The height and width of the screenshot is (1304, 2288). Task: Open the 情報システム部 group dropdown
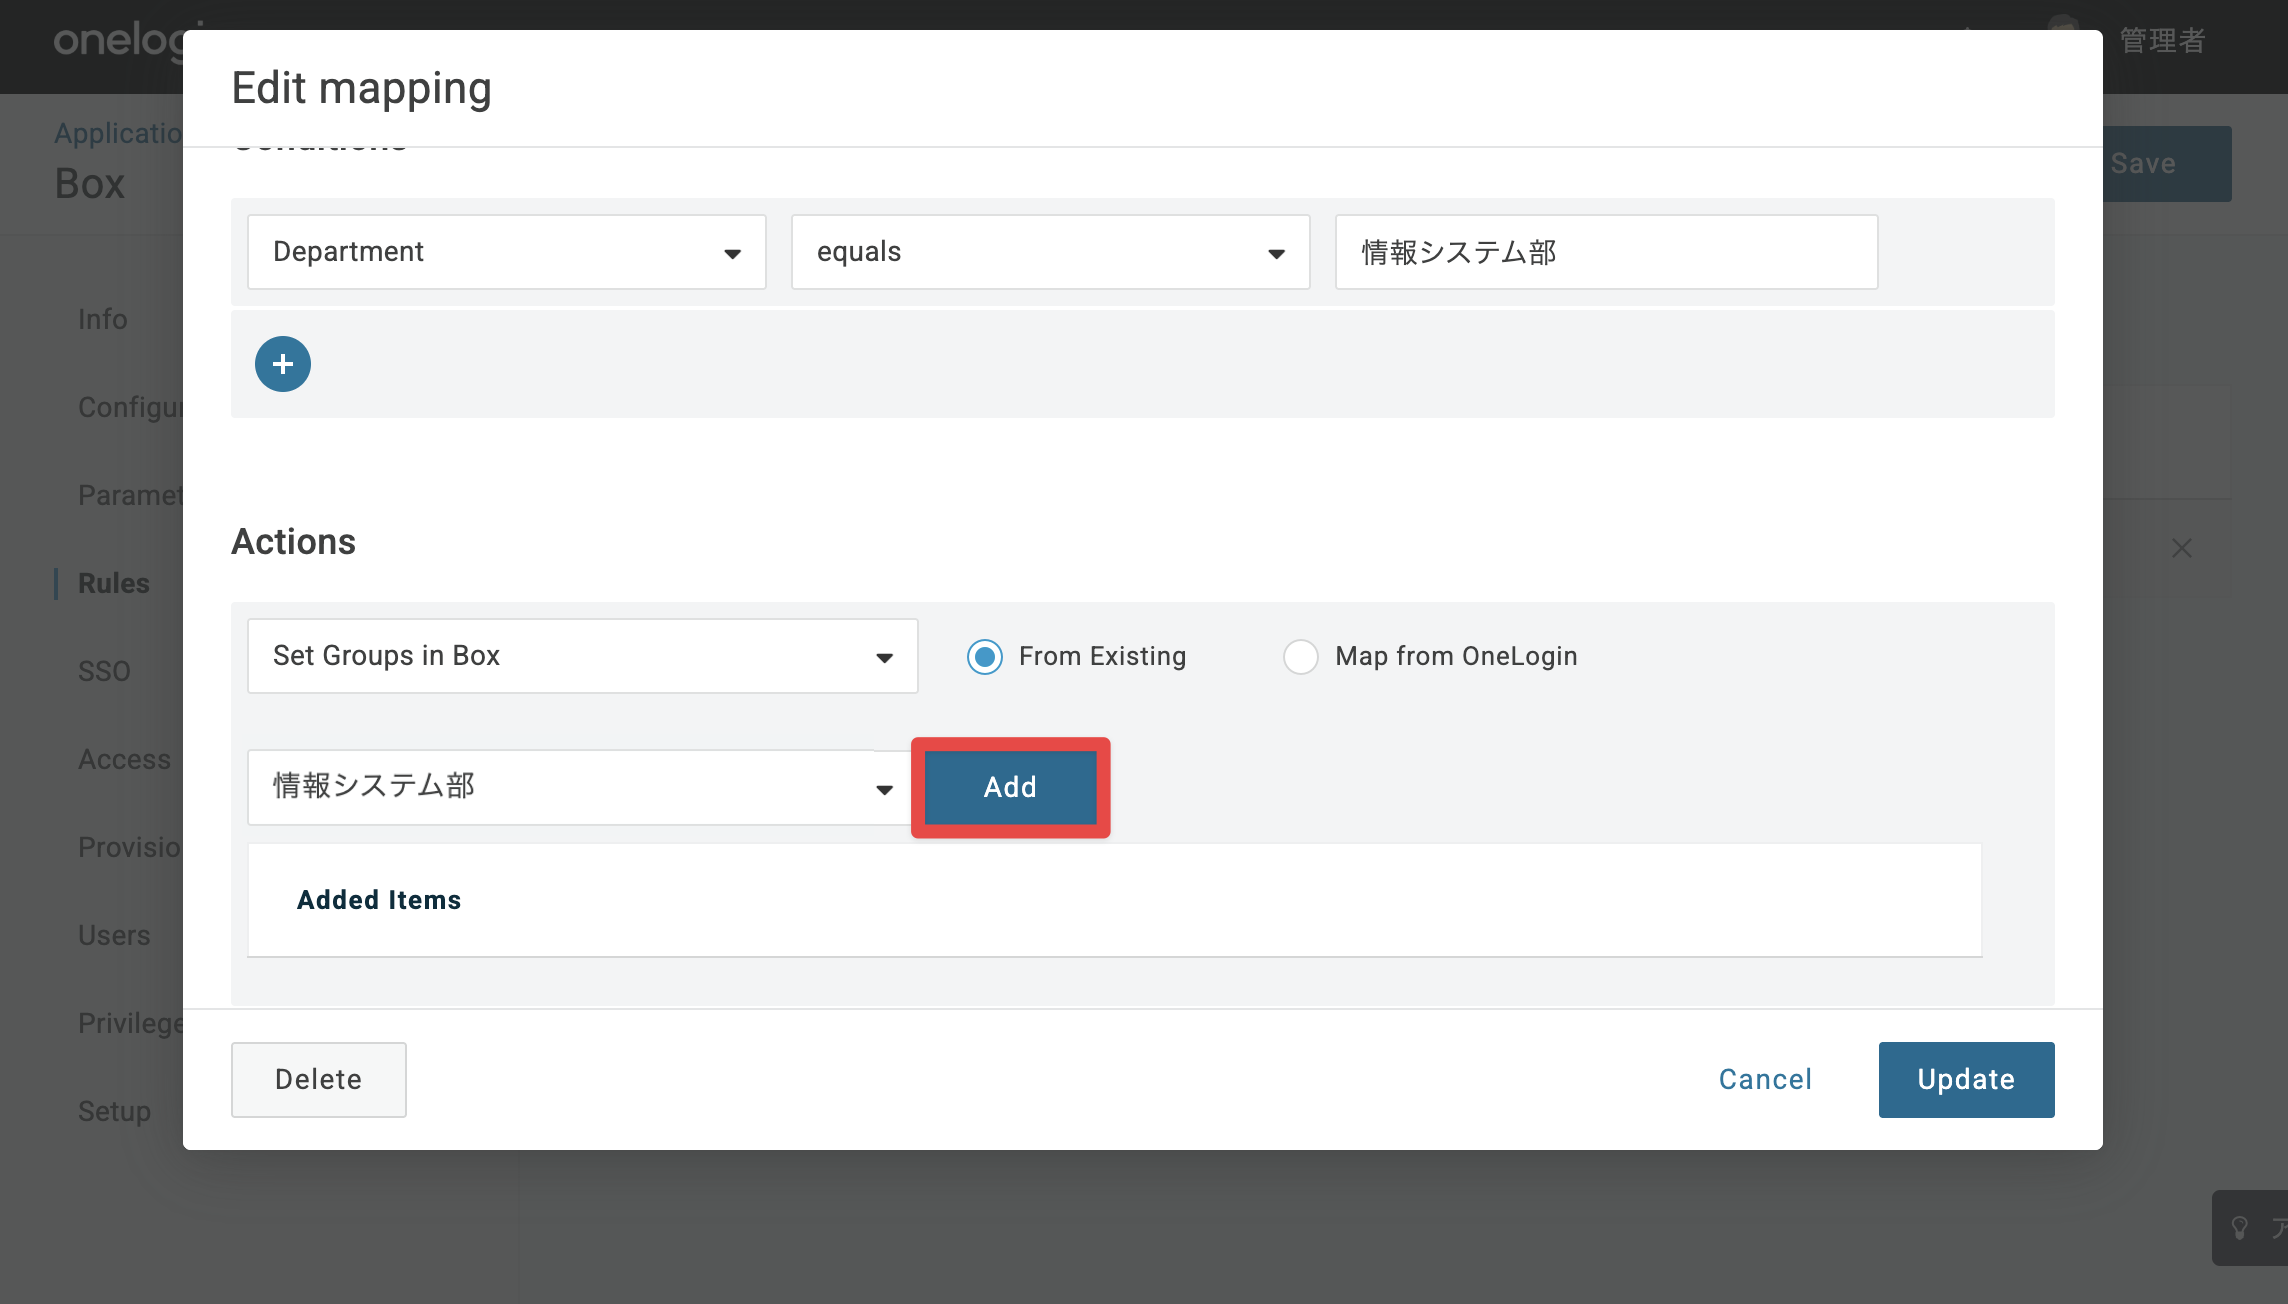pyautogui.click(x=580, y=787)
